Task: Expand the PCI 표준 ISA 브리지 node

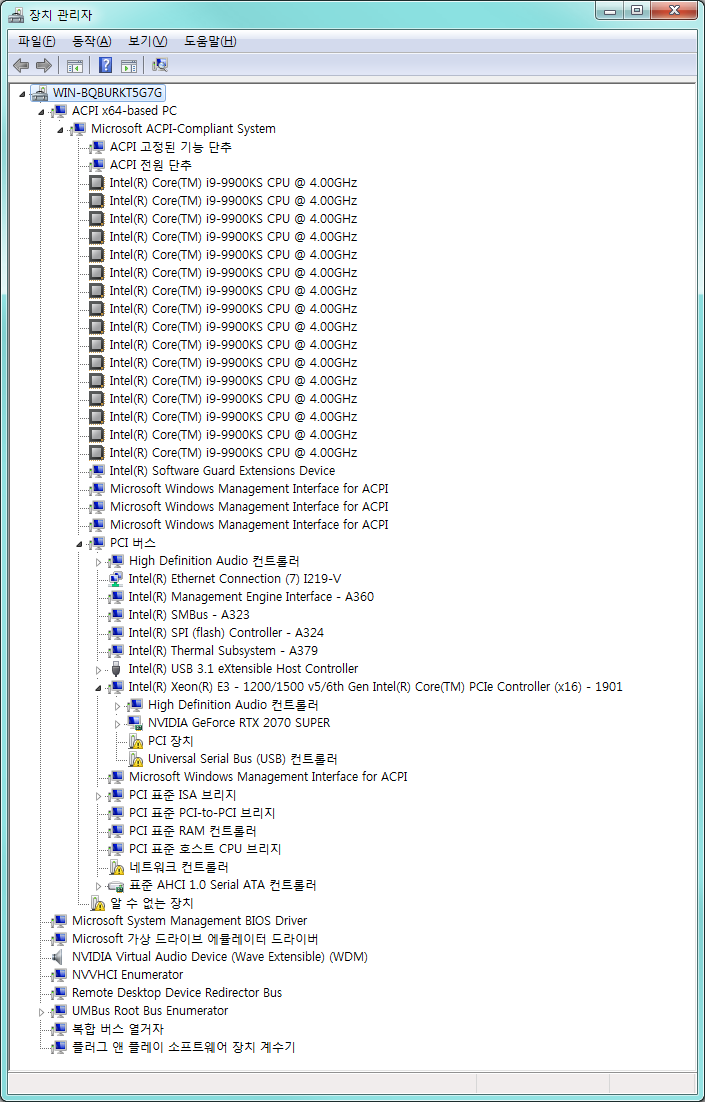Action: tap(98, 796)
